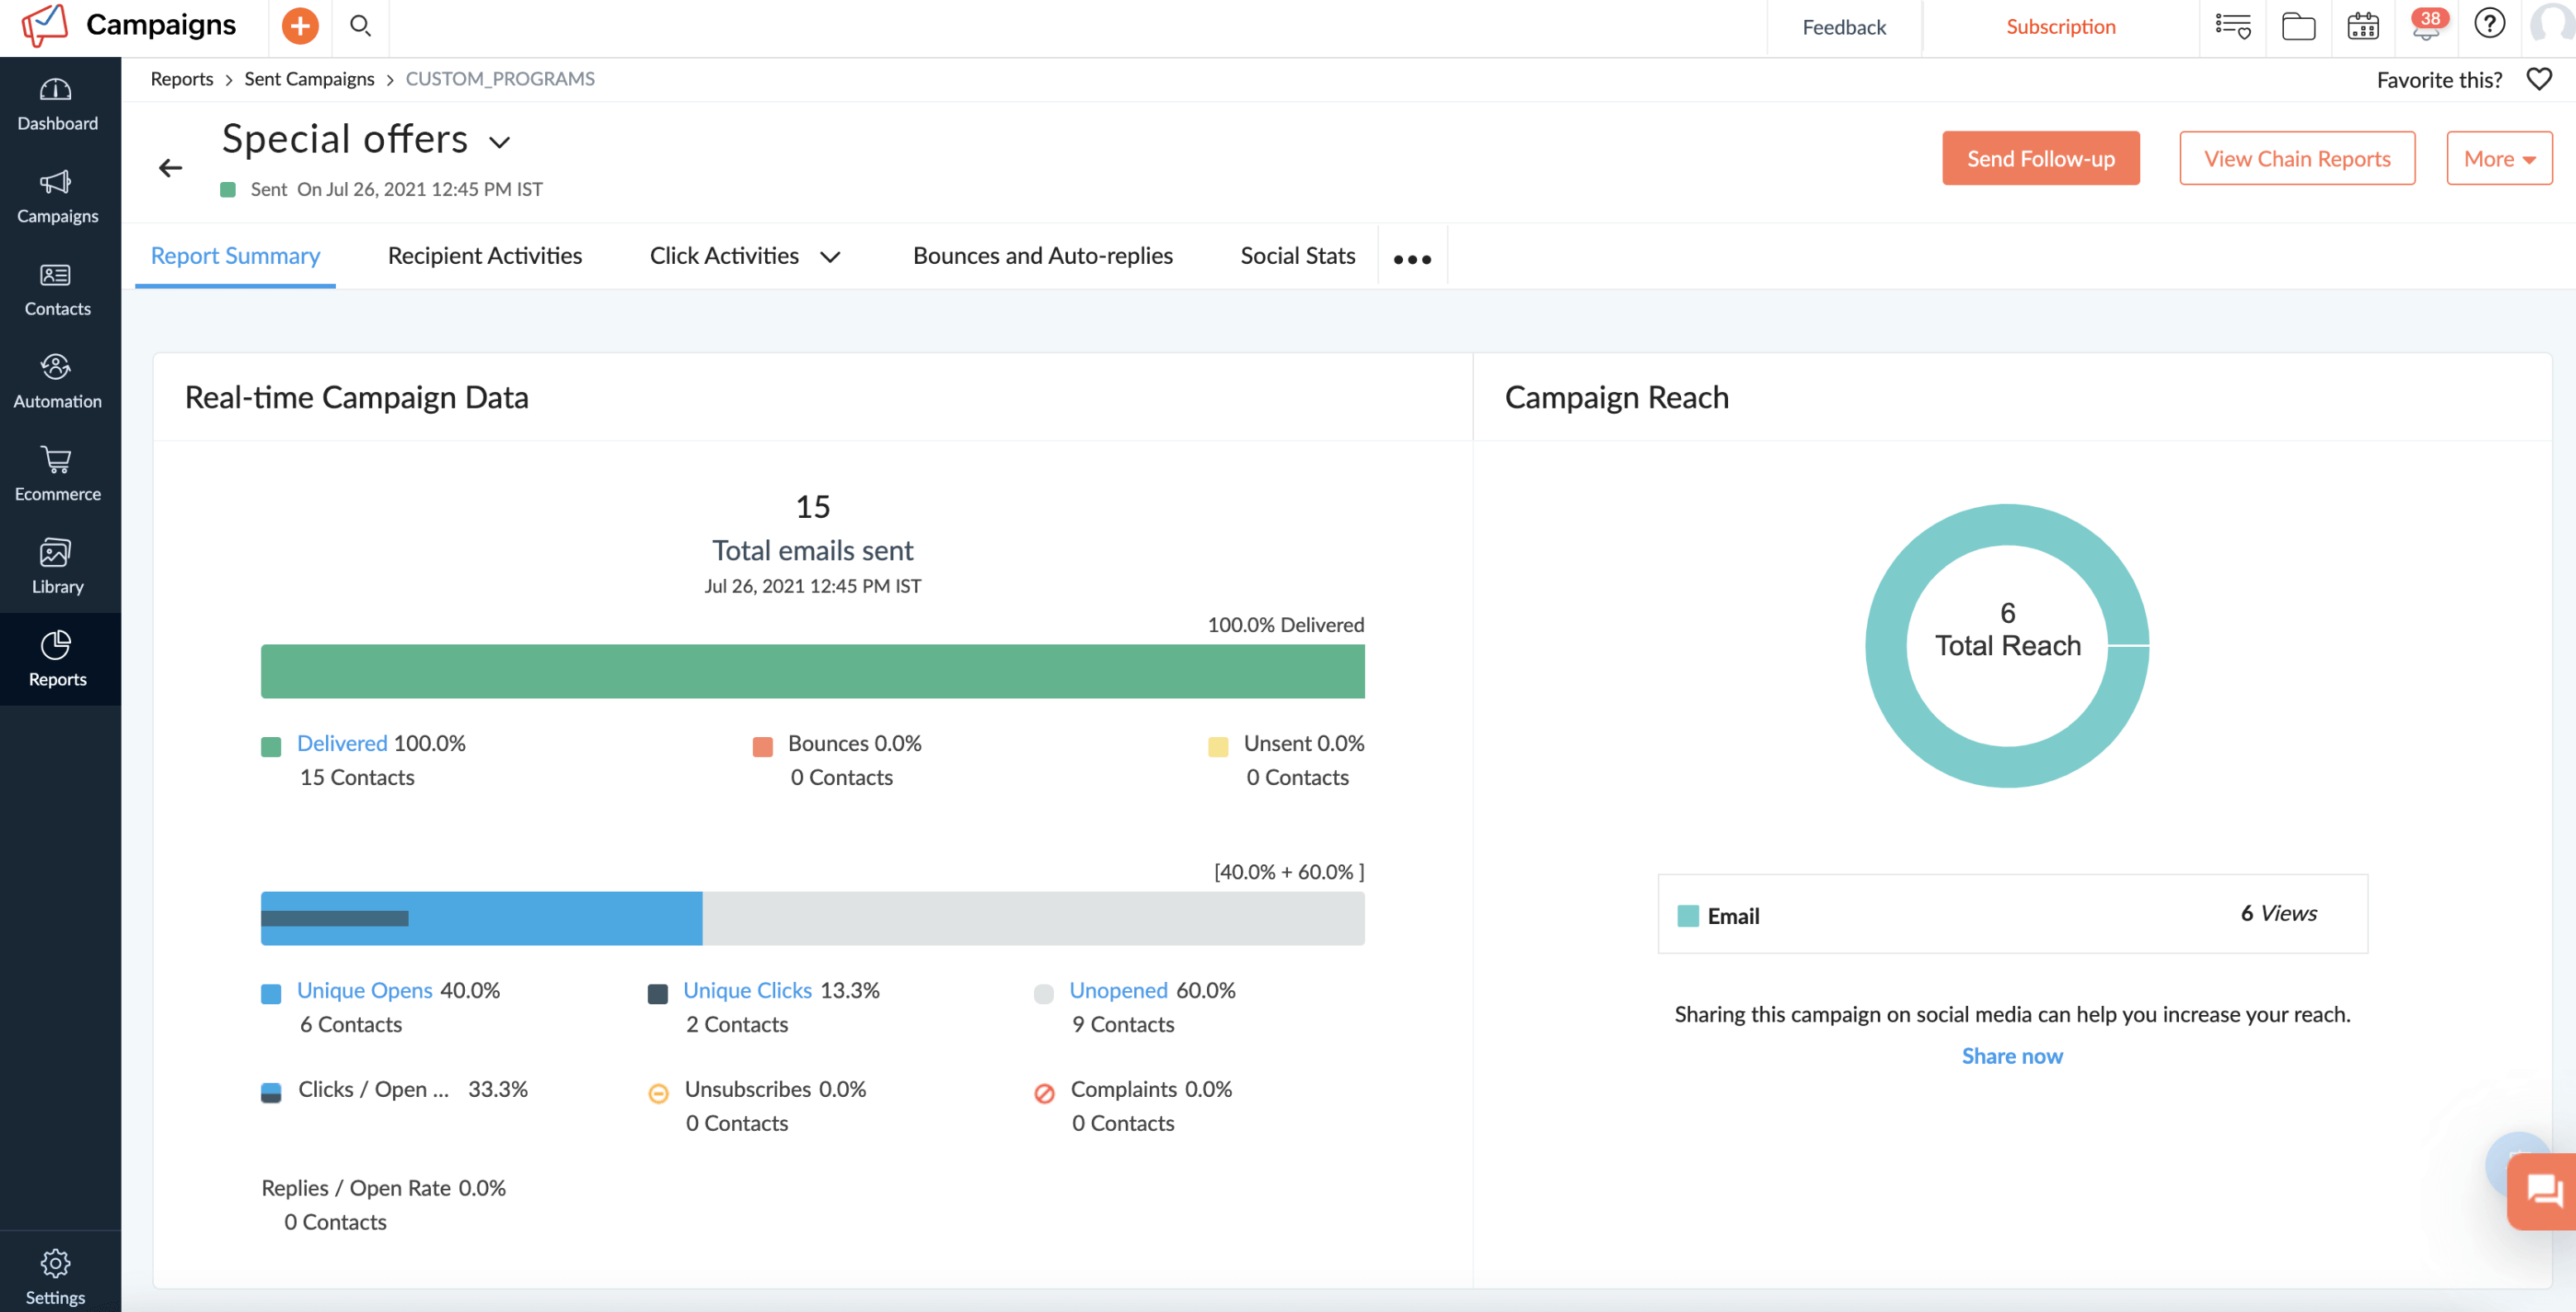Screen dimensions: 2576x1312
Task: Open the Ecommerce cart section
Action: click(58, 475)
